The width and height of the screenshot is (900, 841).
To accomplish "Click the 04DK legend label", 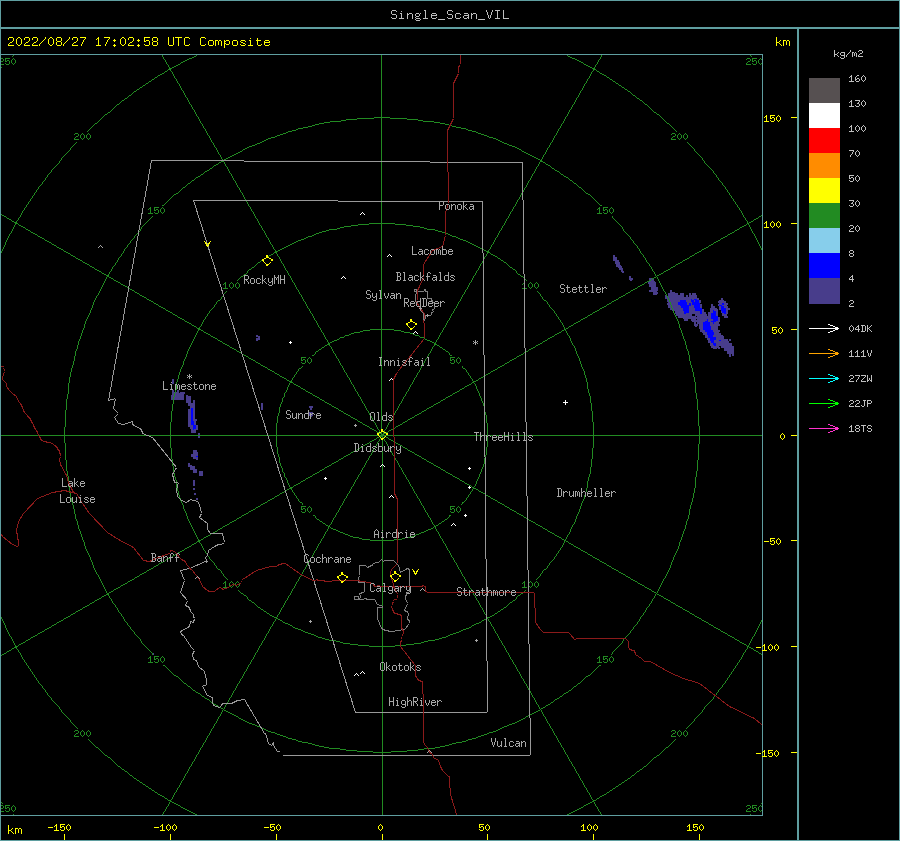I will pos(860,328).
